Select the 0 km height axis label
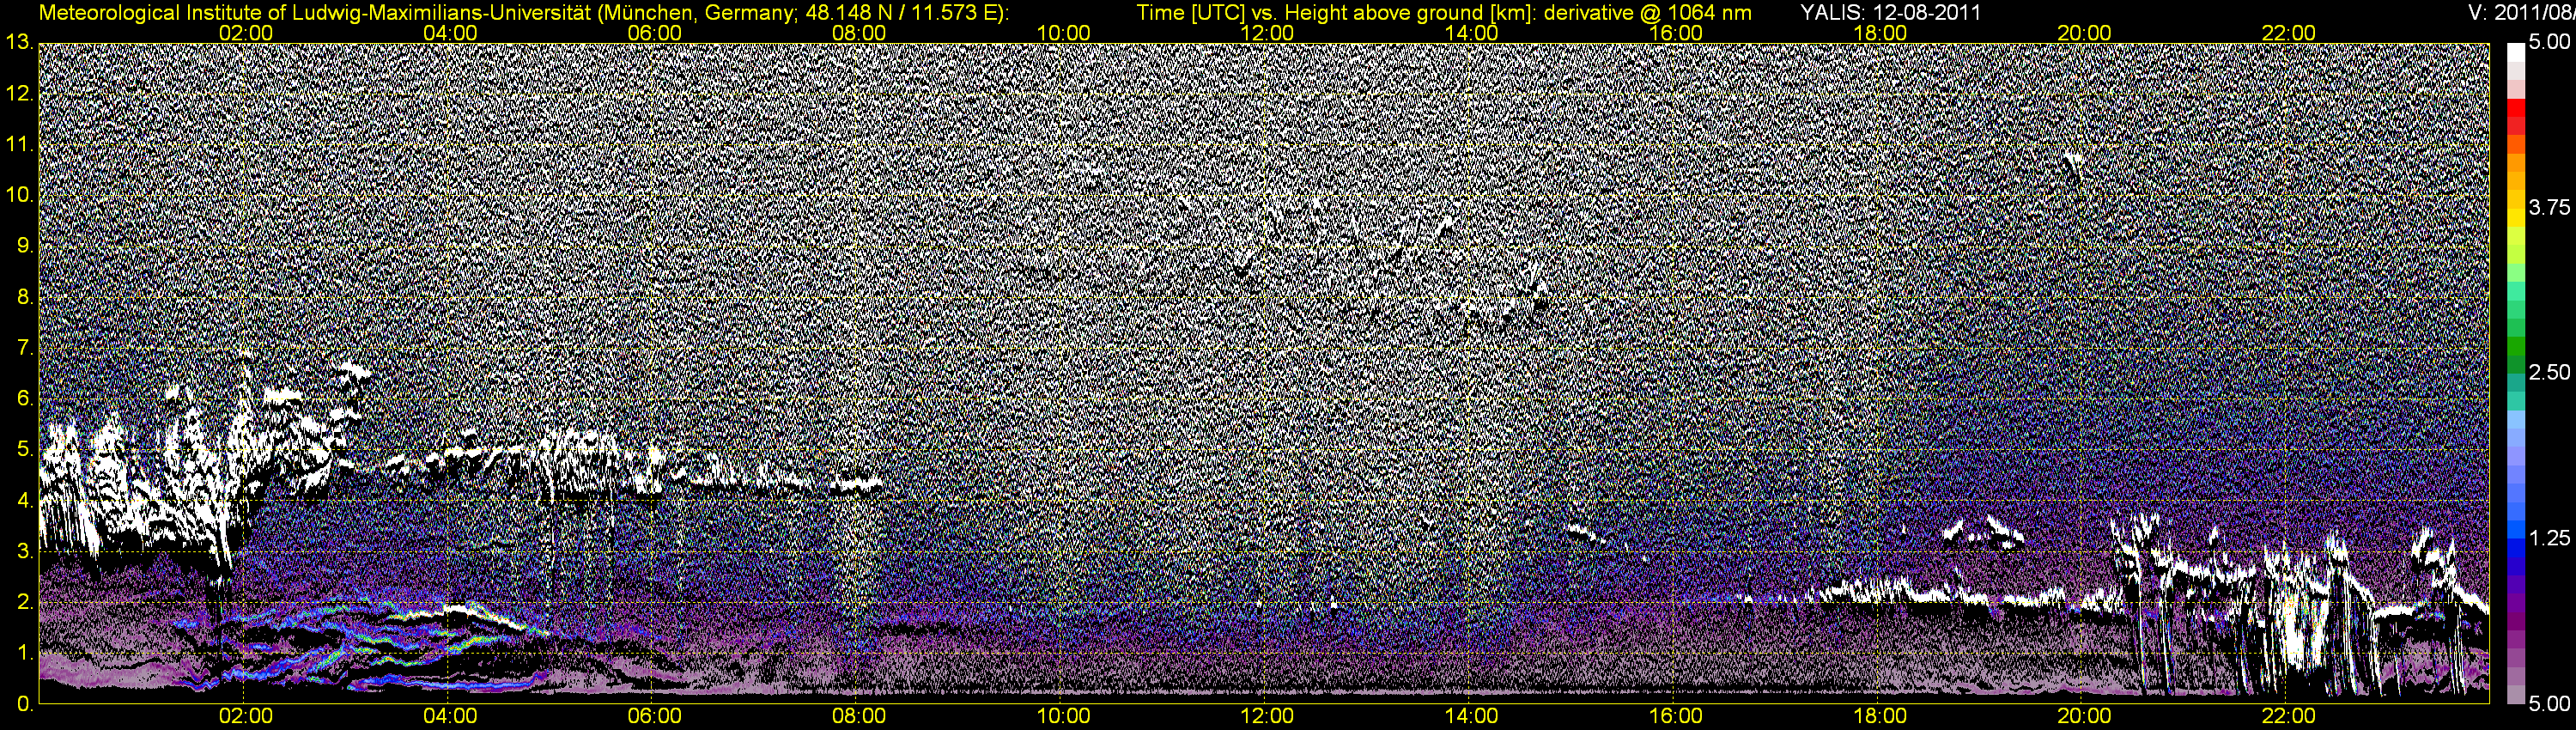This screenshot has height=730, width=2576. pyautogui.click(x=24, y=704)
